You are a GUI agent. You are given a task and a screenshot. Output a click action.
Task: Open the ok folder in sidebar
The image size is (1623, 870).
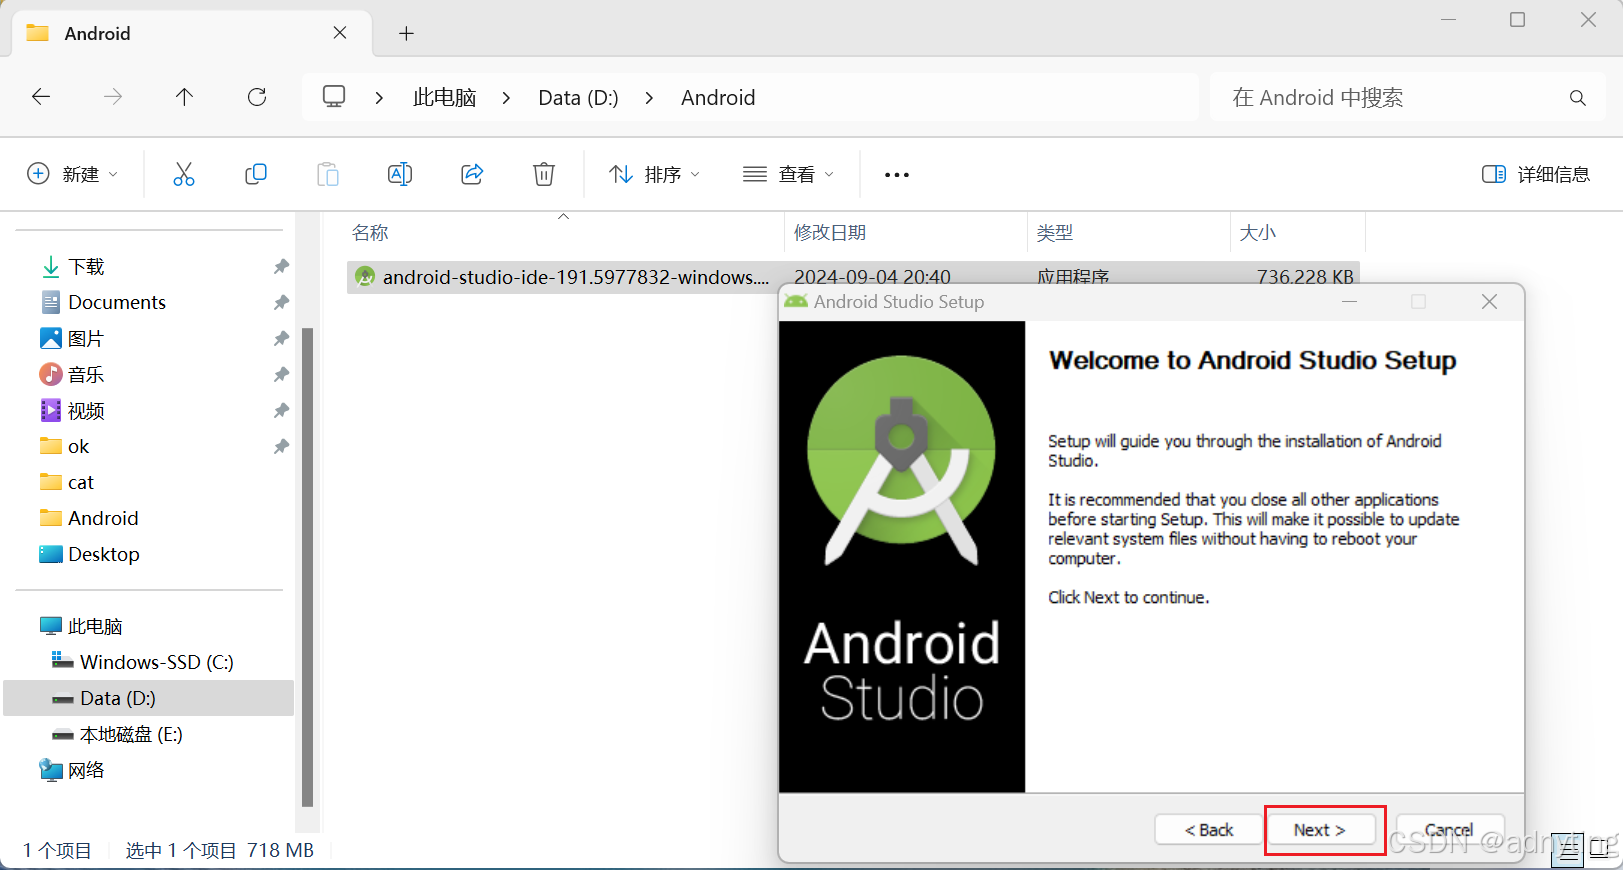point(78,447)
